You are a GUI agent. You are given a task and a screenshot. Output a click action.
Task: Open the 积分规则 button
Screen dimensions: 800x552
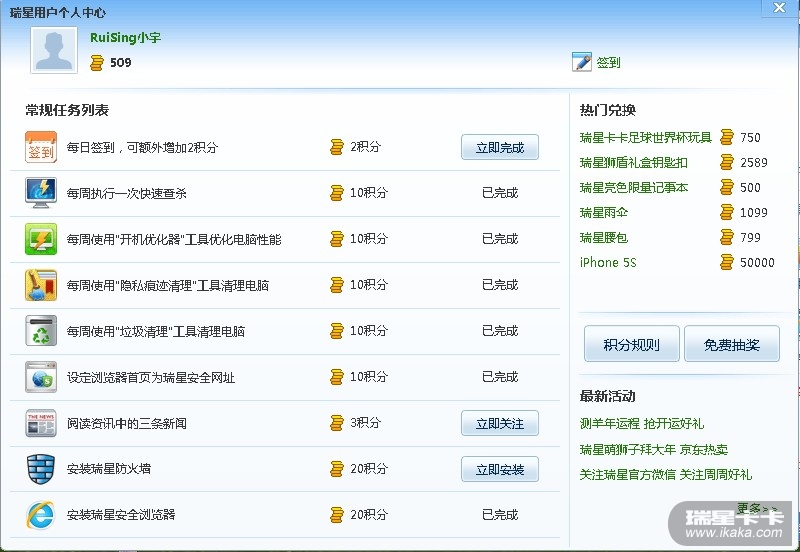pyautogui.click(x=632, y=344)
